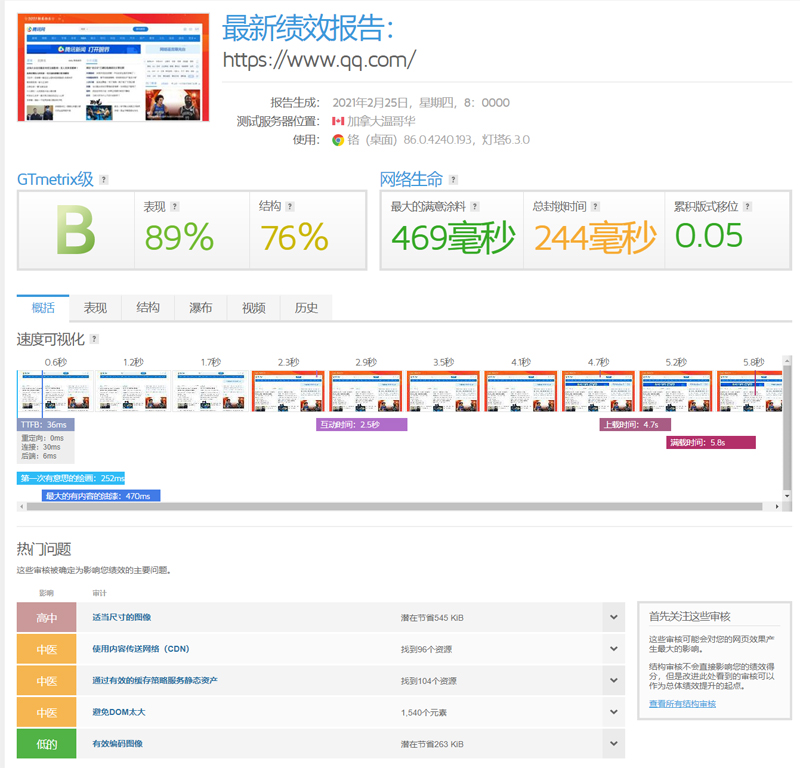
Task: Open the 适当尺寸的图像 audit link
Action: (x=121, y=617)
